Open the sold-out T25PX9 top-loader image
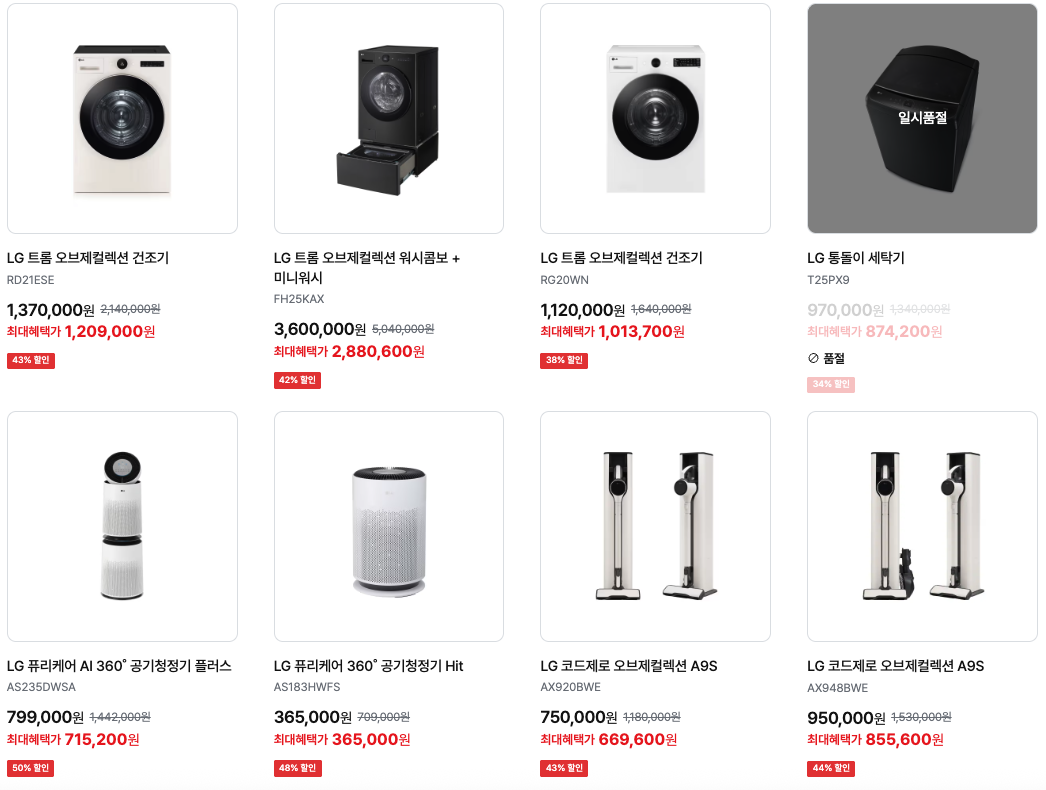The width and height of the screenshot is (1046, 790). click(x=922, y=119)
